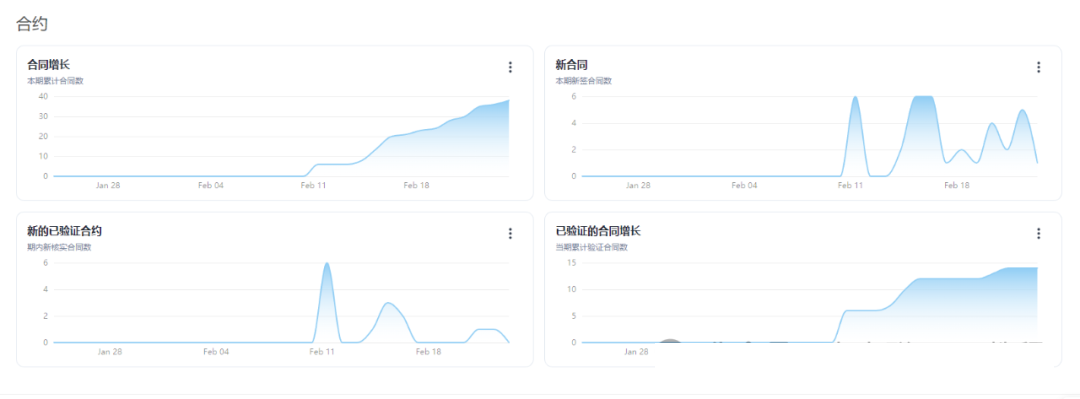
Task: Click the 4 y-axis label in 新合同 chart
Action: click(x=574, y=123)
